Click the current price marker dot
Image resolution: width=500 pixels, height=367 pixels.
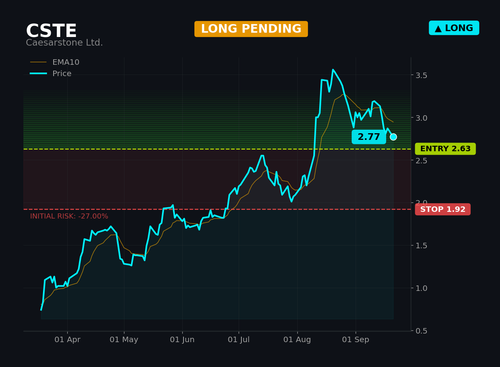[x=393, y=137]
